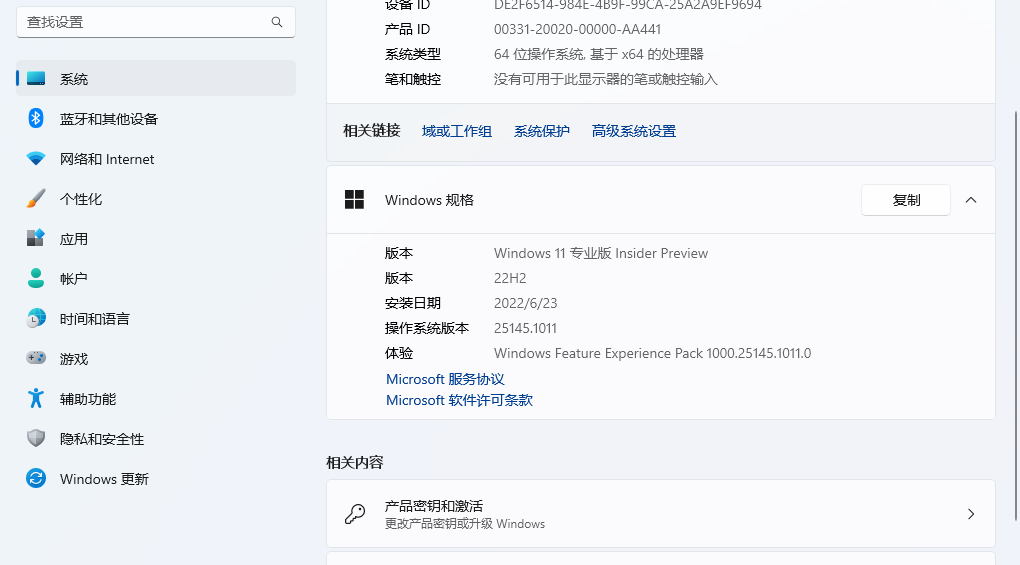Click the product ID value 00331-20020-00000-AA441
The width and height of the screenshot is (1020, 565).
point(577,29)
